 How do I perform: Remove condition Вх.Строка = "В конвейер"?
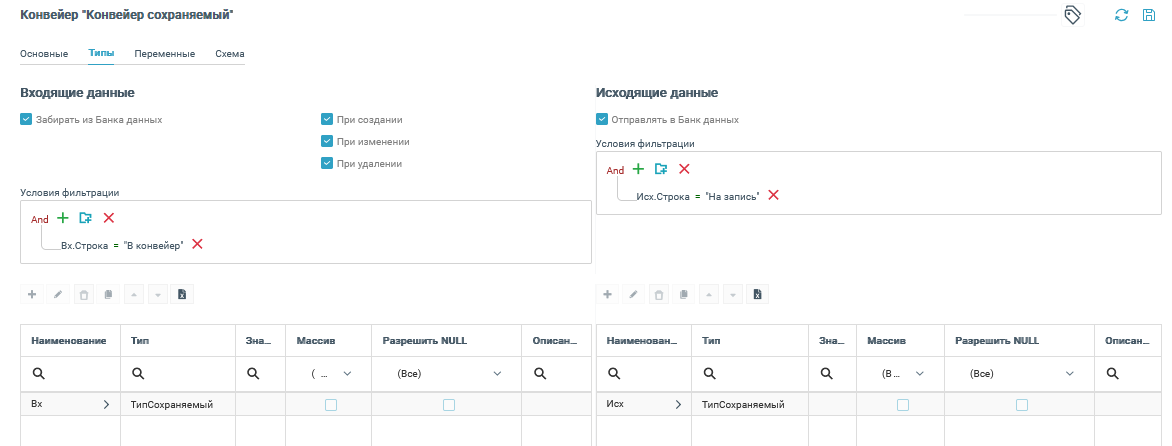[x=197, y=244]
